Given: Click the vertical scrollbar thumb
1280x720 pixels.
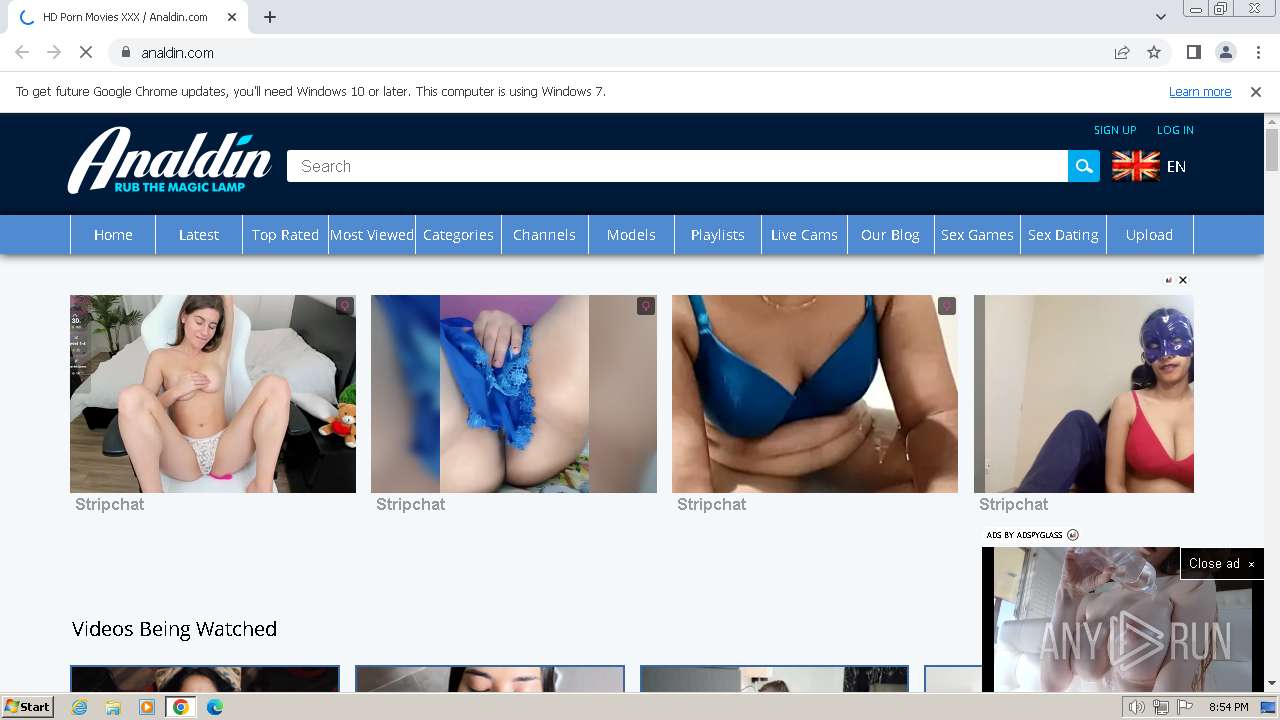Looking at the screenshot, I should (x=1272, y=150).
